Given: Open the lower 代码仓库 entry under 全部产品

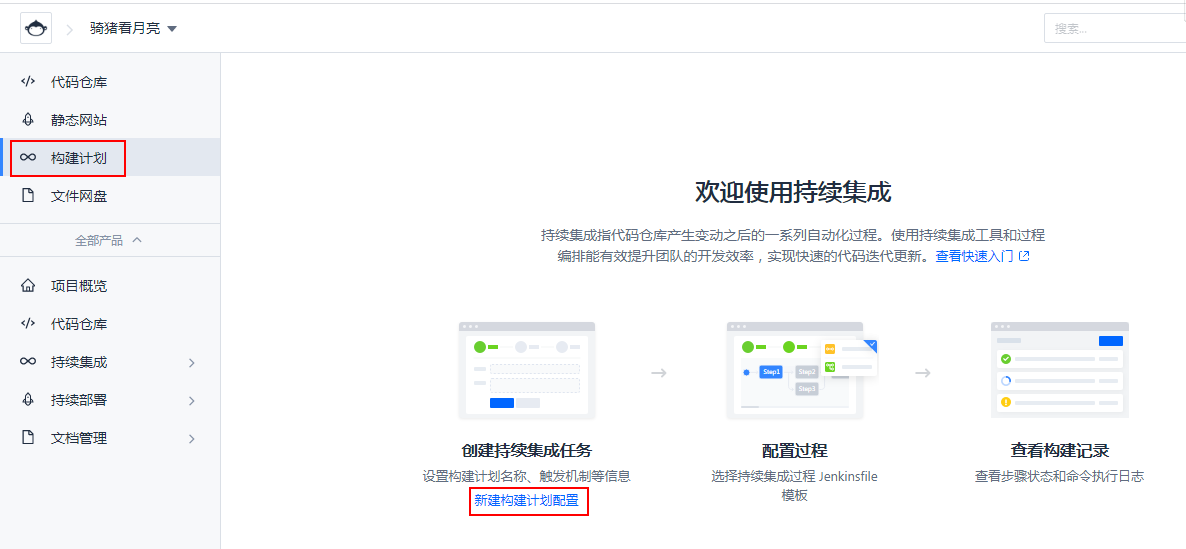Looking at the screenshot, I should [110, 324].
